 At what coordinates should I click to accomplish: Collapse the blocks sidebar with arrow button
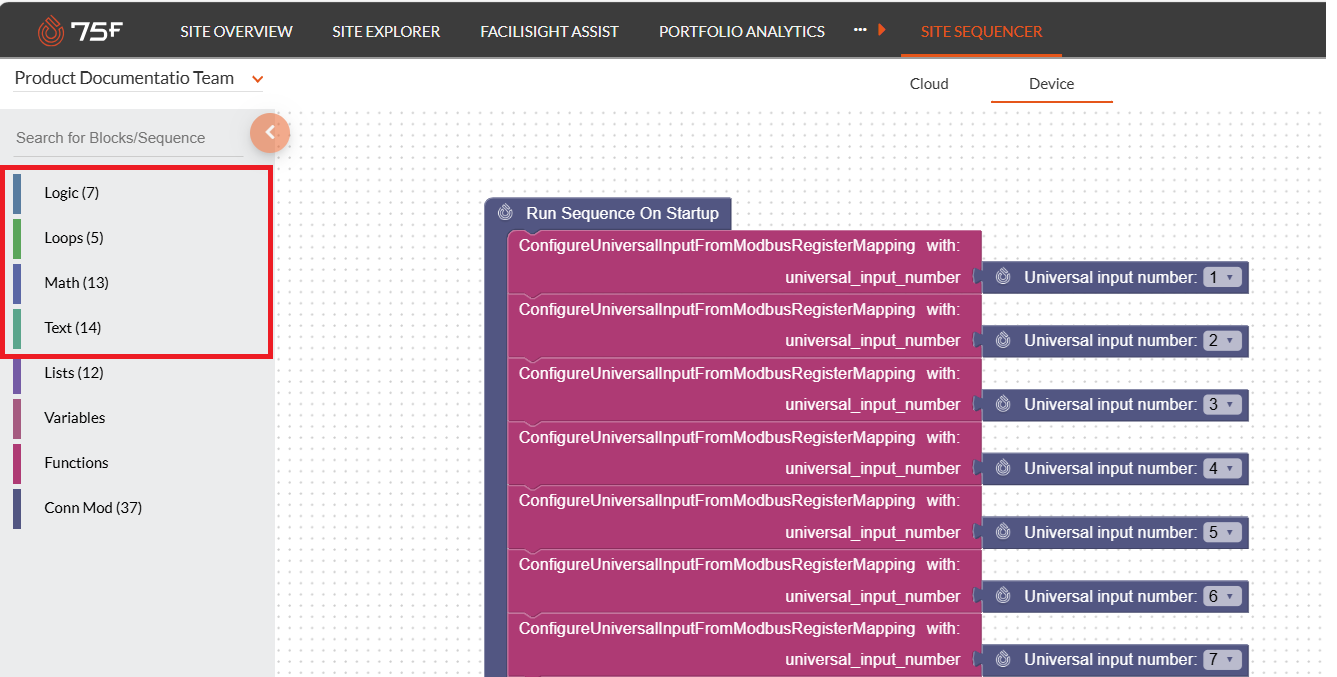[270, 132]
